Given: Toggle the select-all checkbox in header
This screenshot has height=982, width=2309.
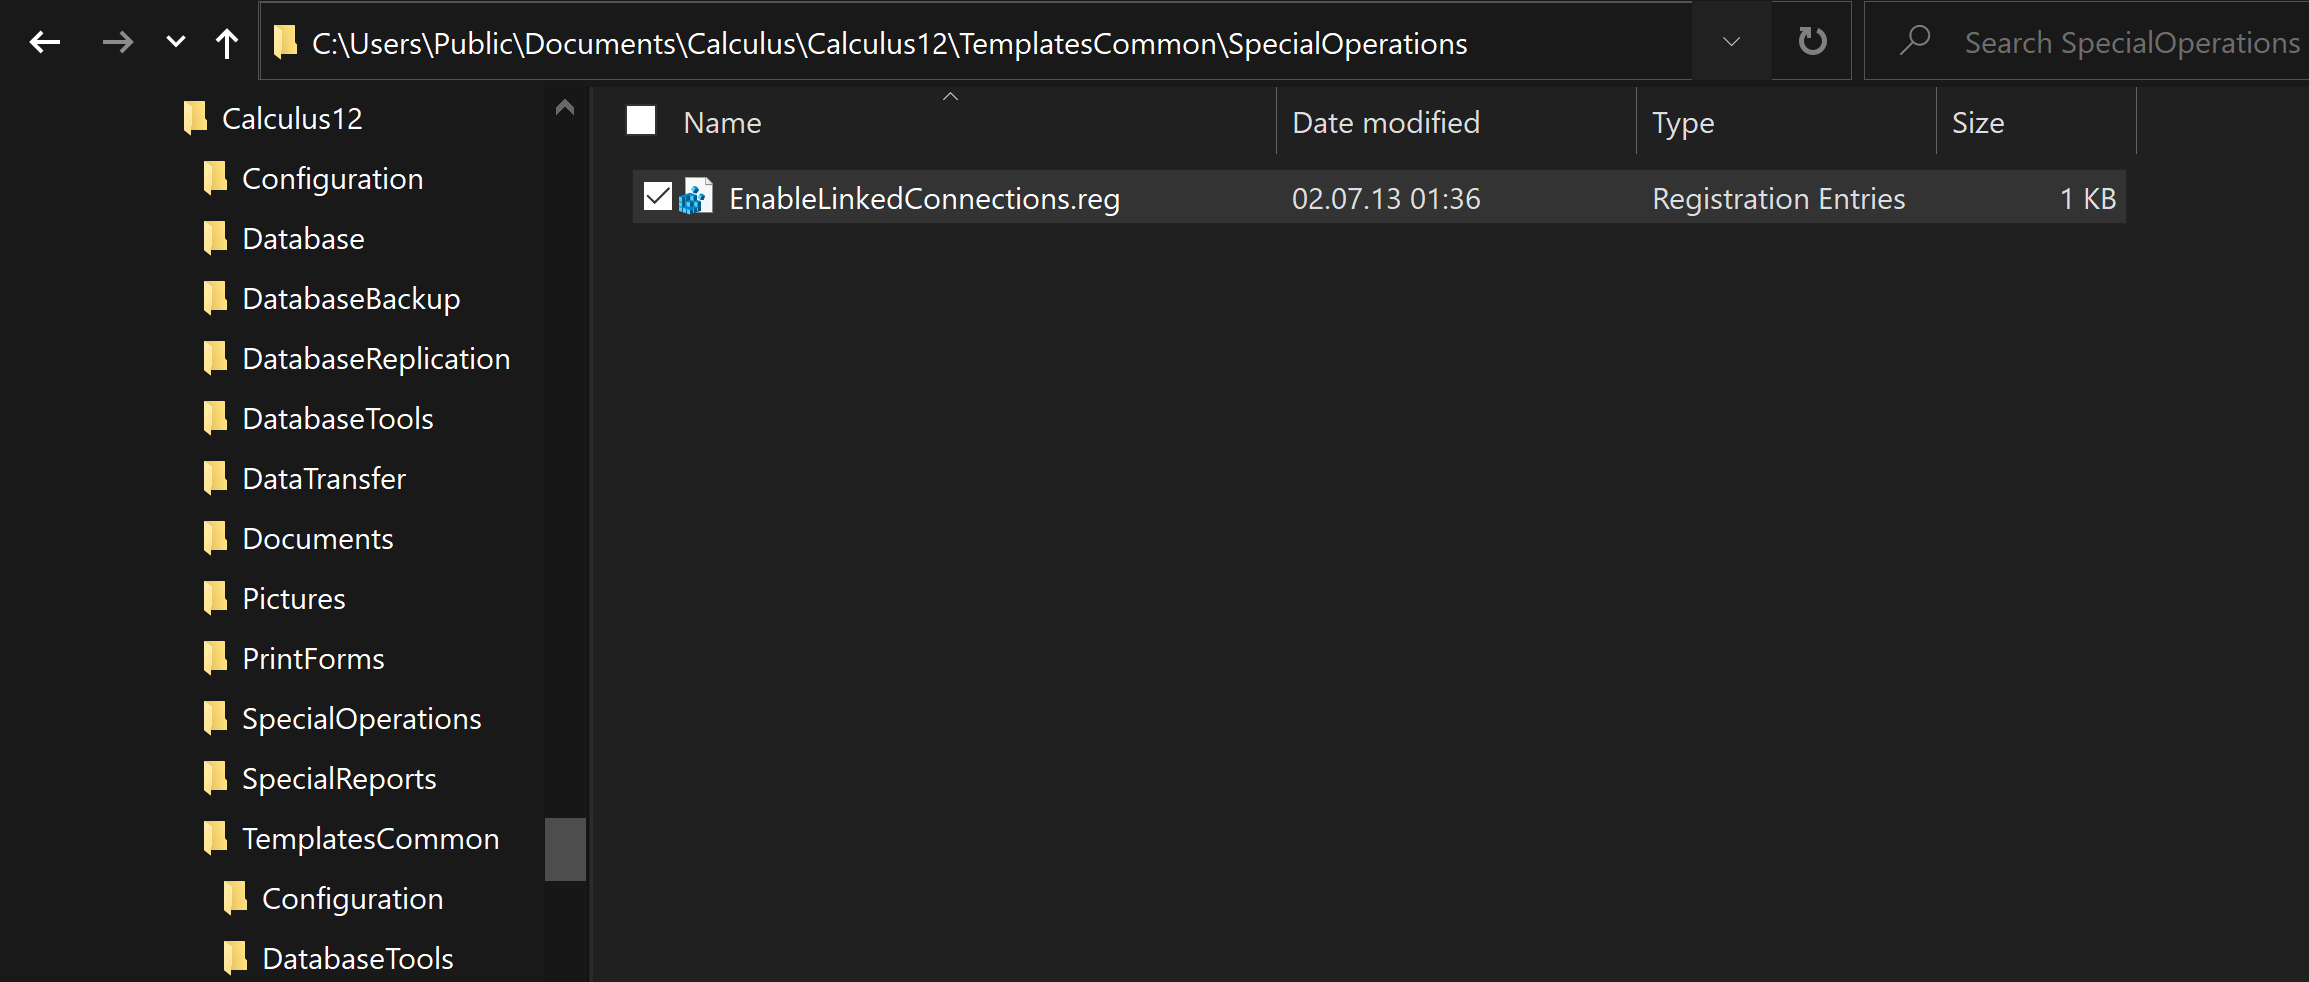Looking at the screenshot, I should pos(641,121).
